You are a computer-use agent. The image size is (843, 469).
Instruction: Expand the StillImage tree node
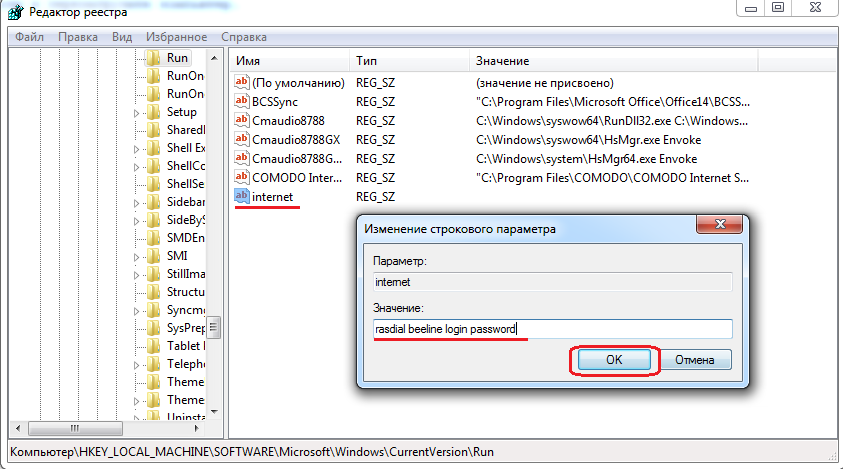pos(137,275)
